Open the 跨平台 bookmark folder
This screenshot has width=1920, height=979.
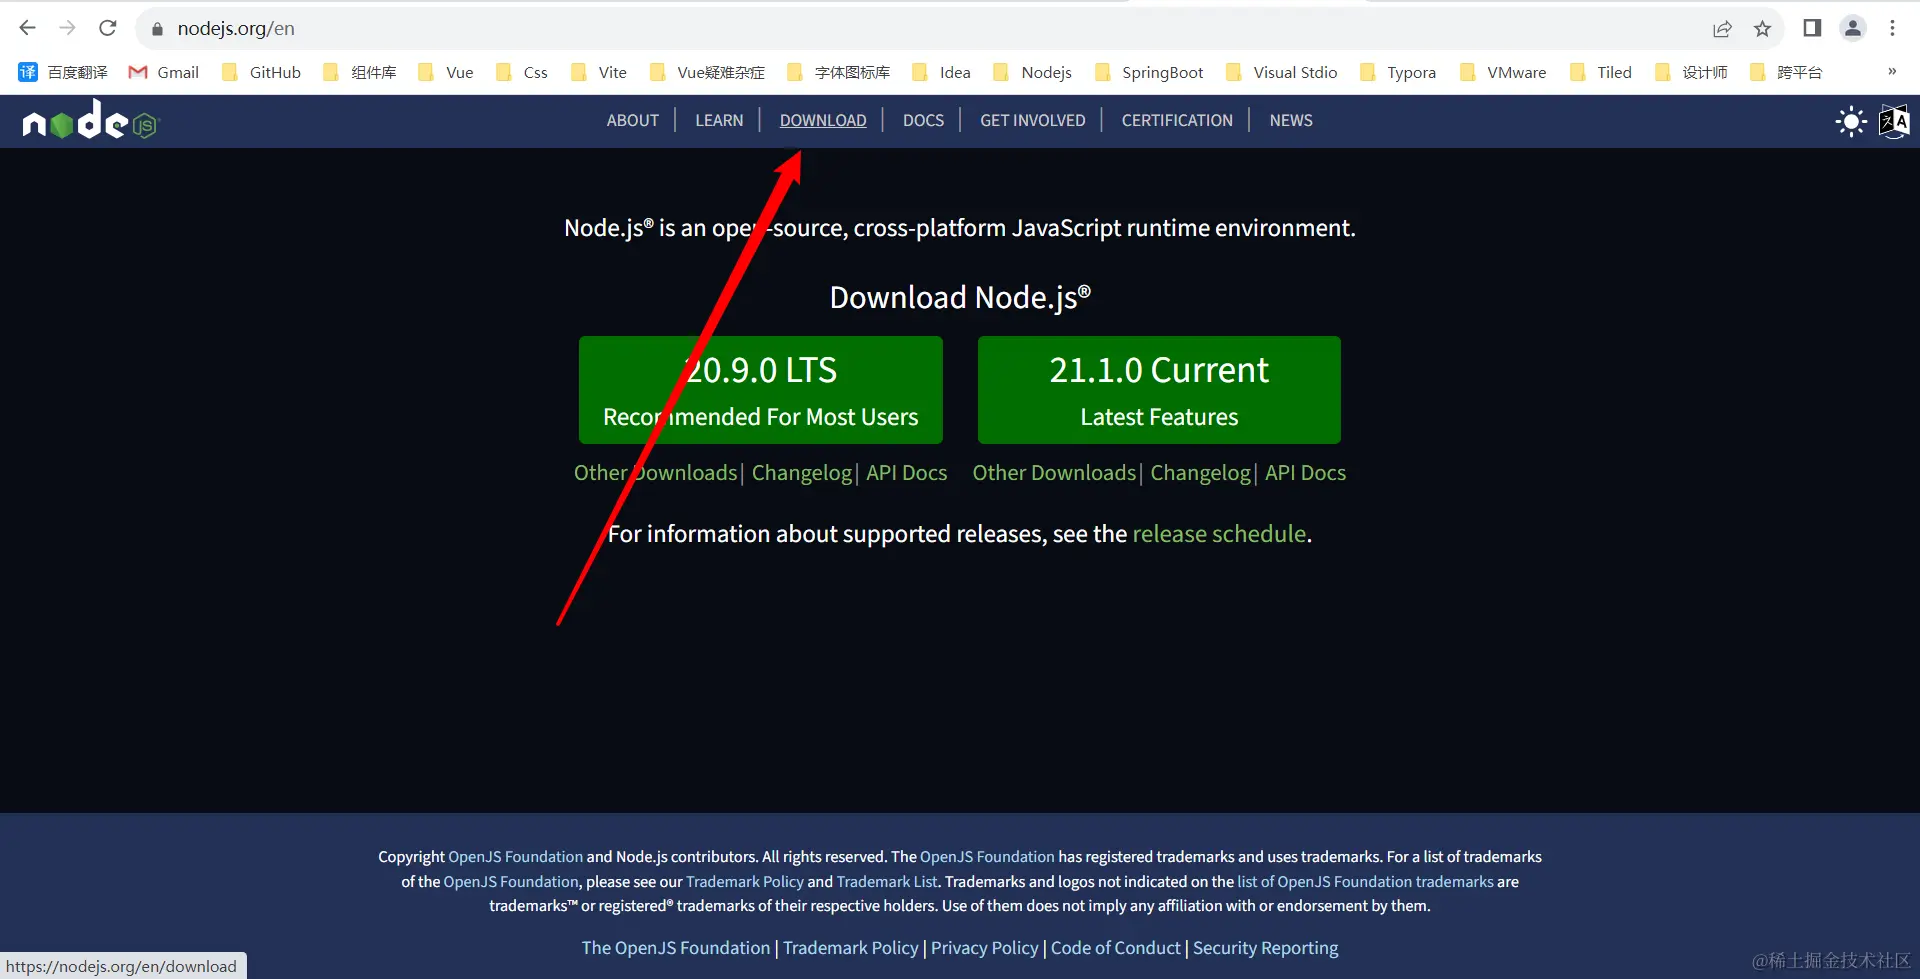pyautogui.click(x=1786, y=72)
